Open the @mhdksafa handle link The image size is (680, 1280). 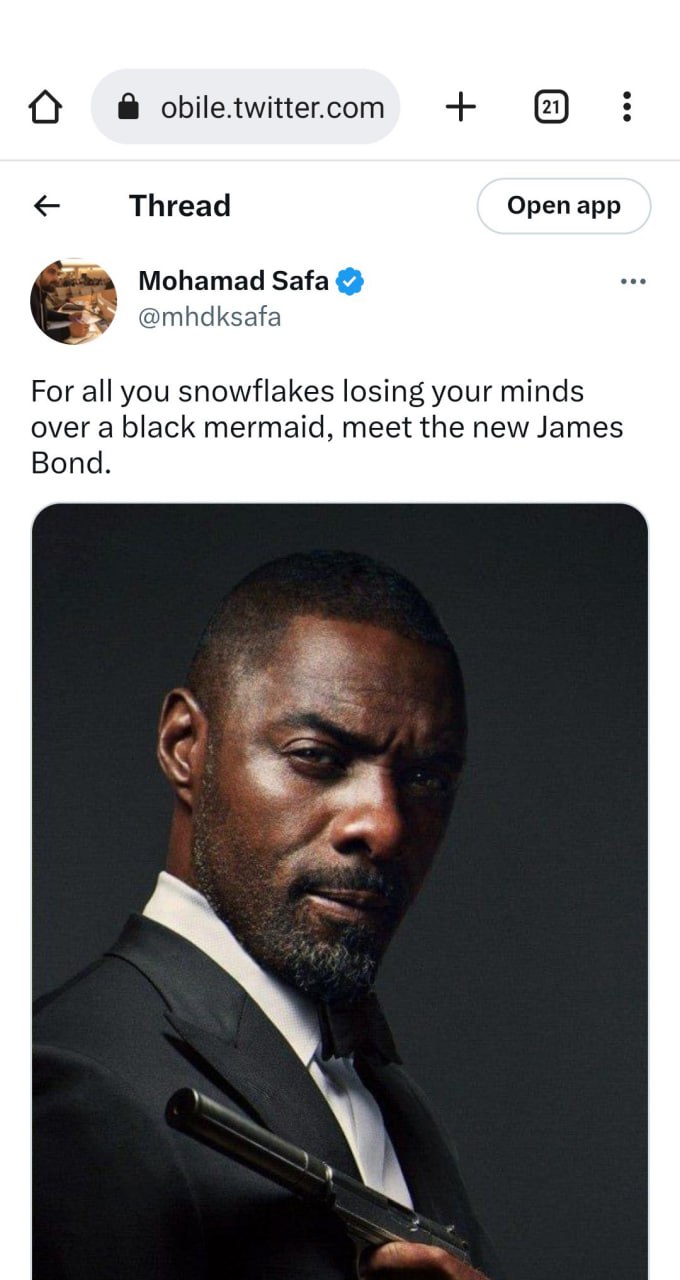pyautogui.click(x=209, y=318)
